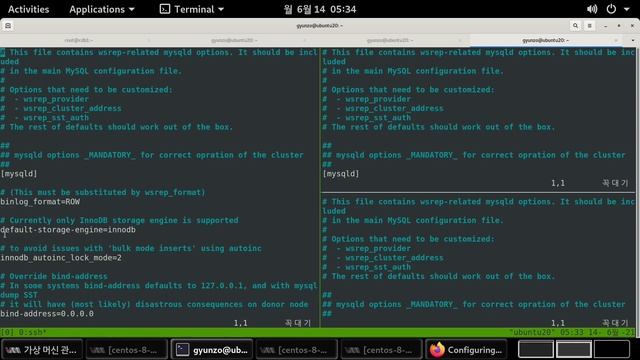640x360 pixels.
Task: Click [mysqld] header in top-right pane
Action: point(341,174)
